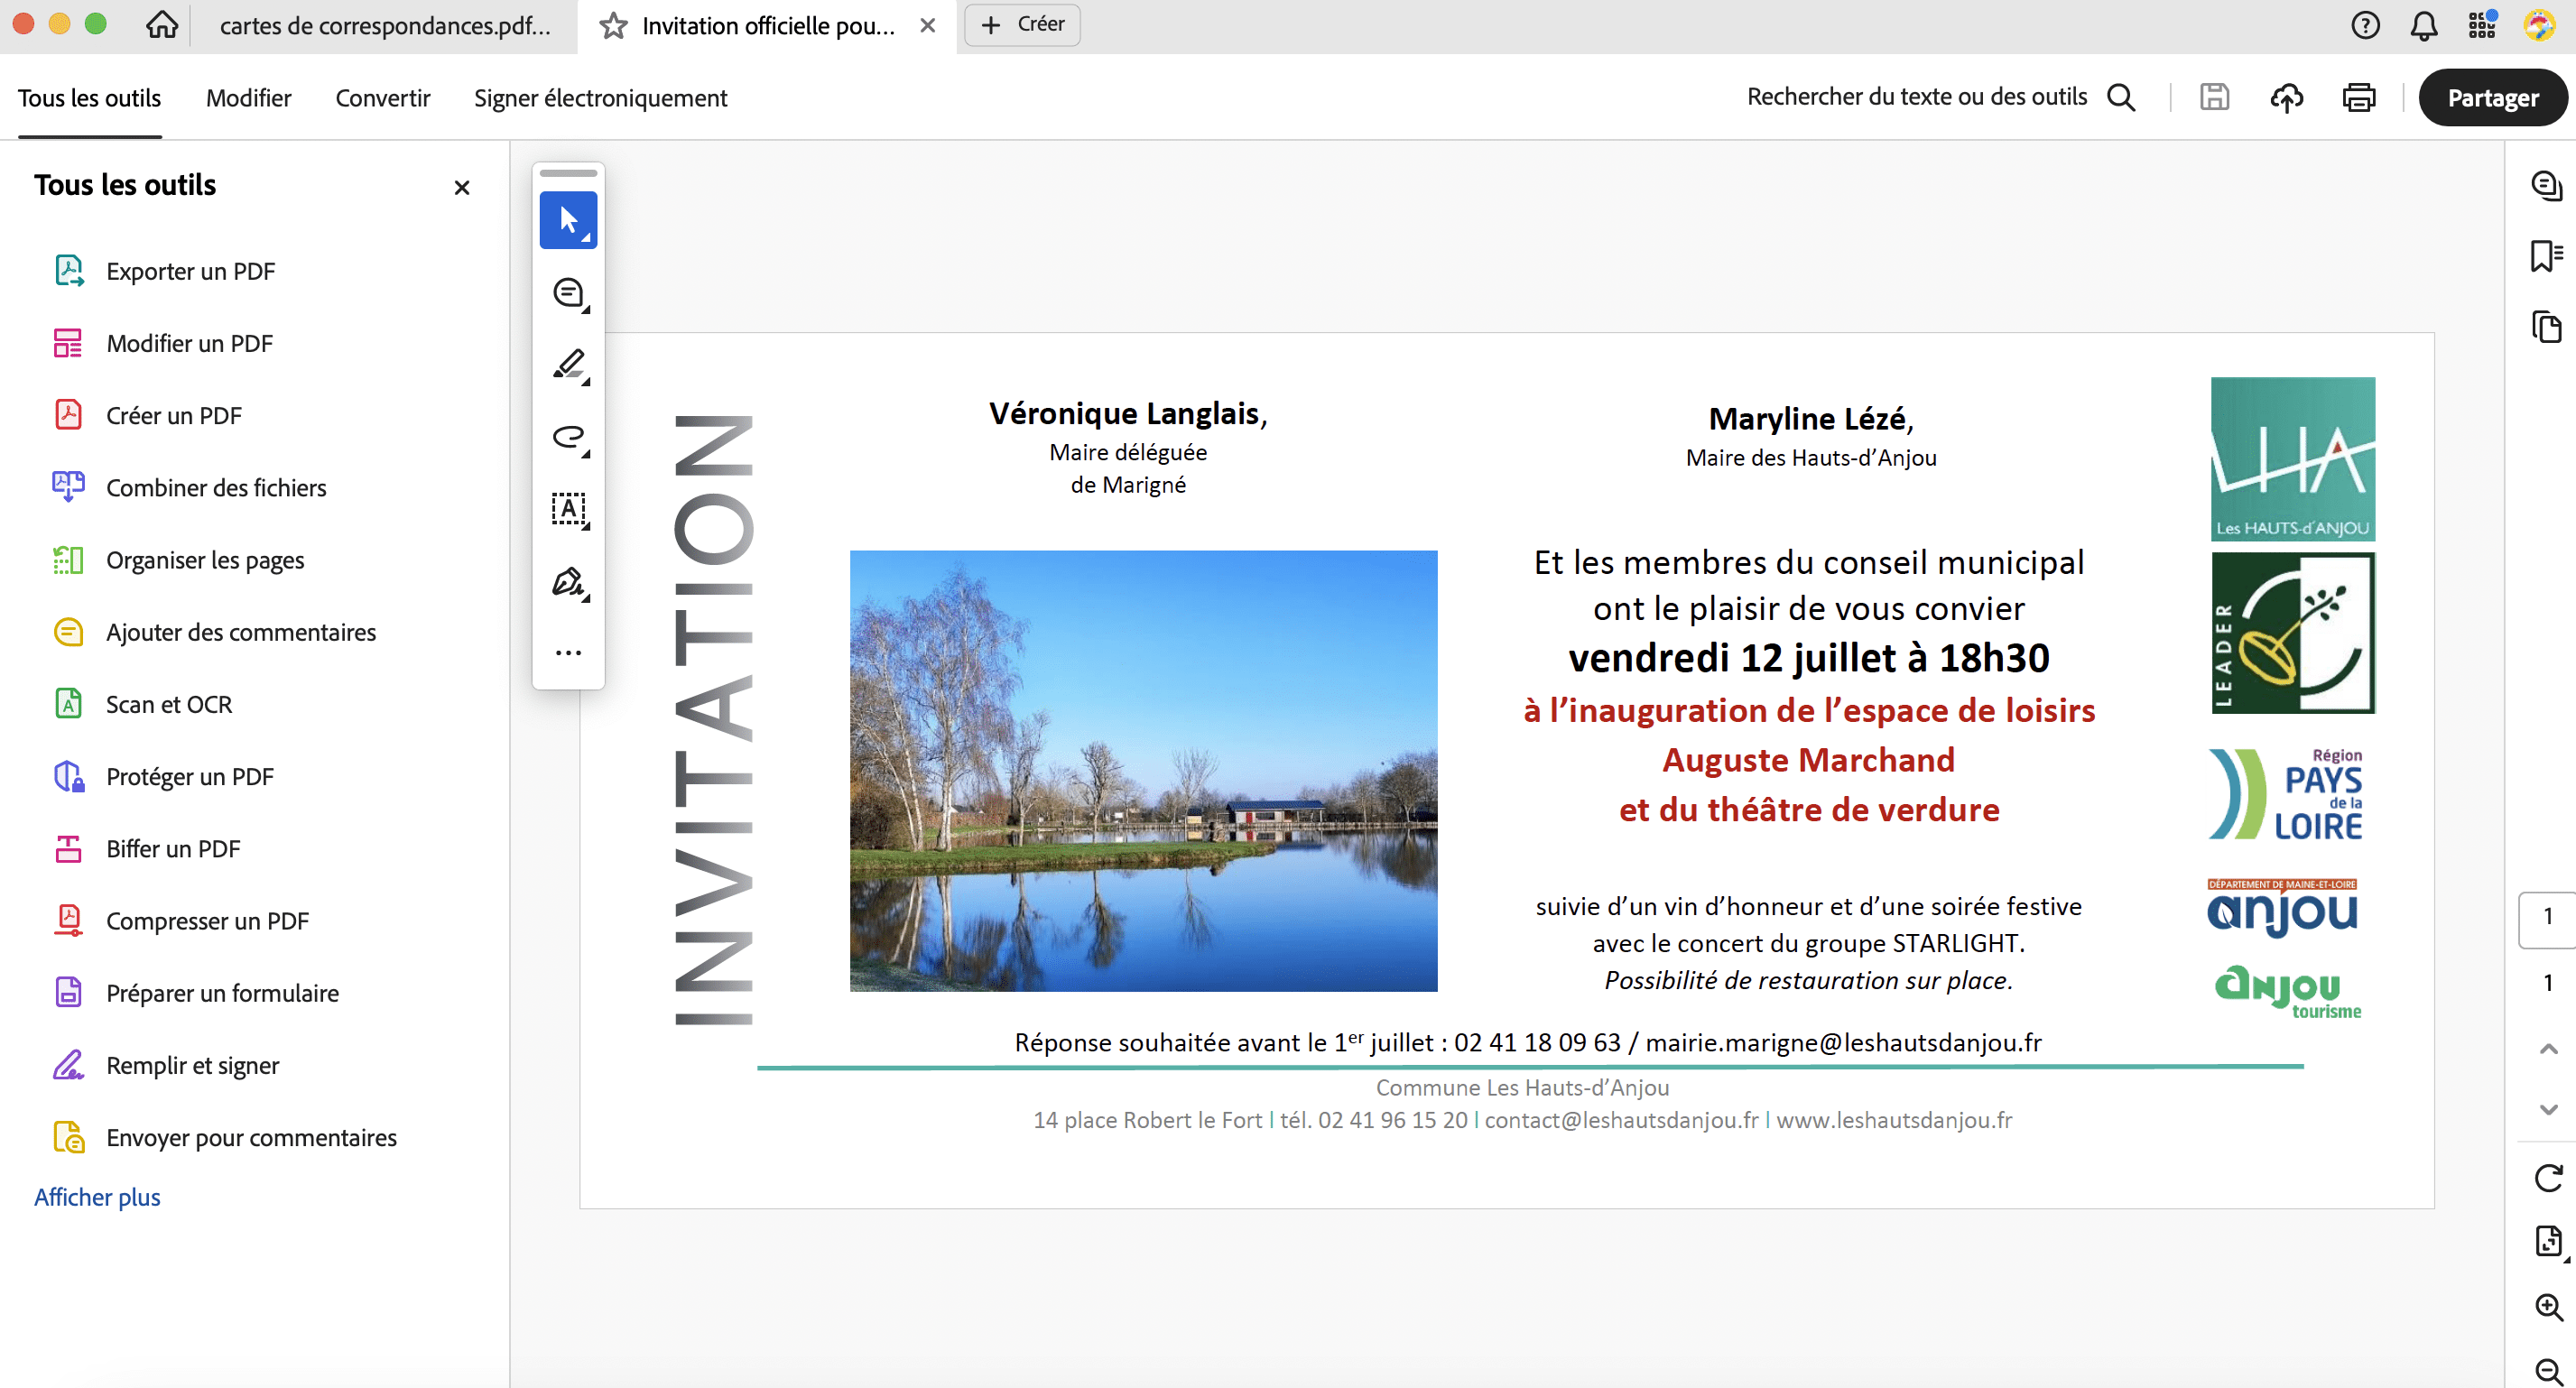Select the arrow selection tool

coord(568,220)
